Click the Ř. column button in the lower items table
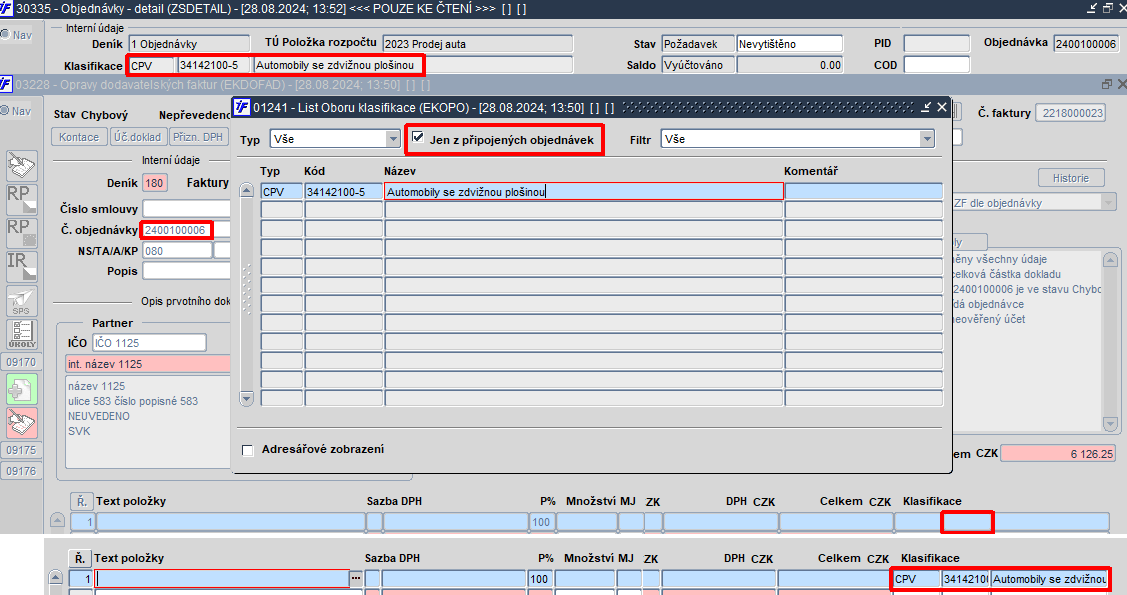Viewport: 1127px width, 595px height. point(79,558)
